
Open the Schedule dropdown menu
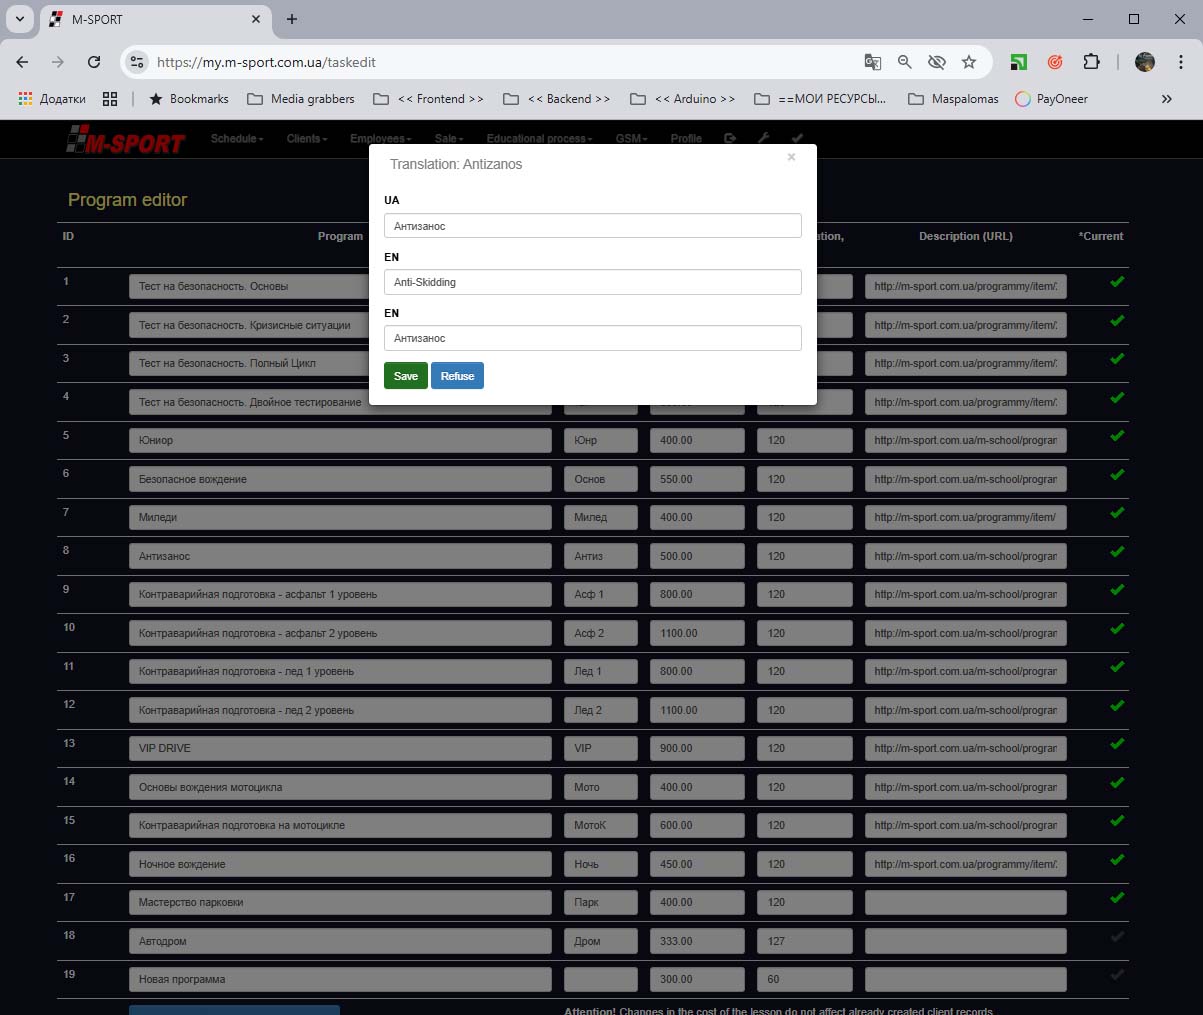237,139
